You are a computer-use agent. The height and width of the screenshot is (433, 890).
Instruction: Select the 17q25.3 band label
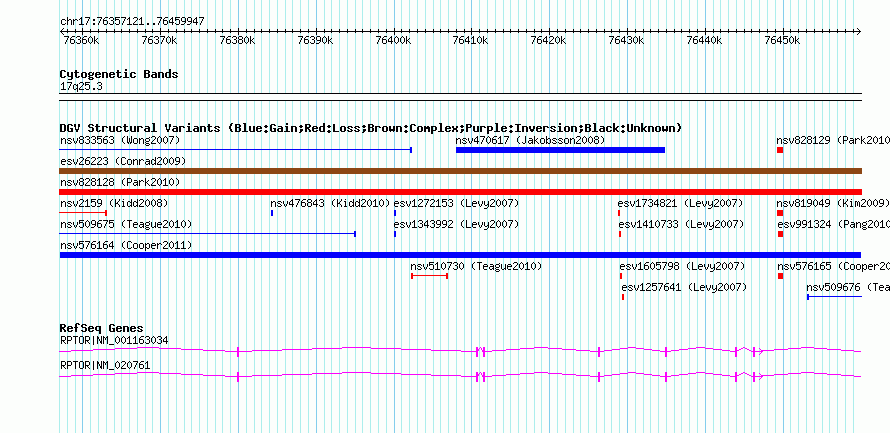[x=81, y=87]
